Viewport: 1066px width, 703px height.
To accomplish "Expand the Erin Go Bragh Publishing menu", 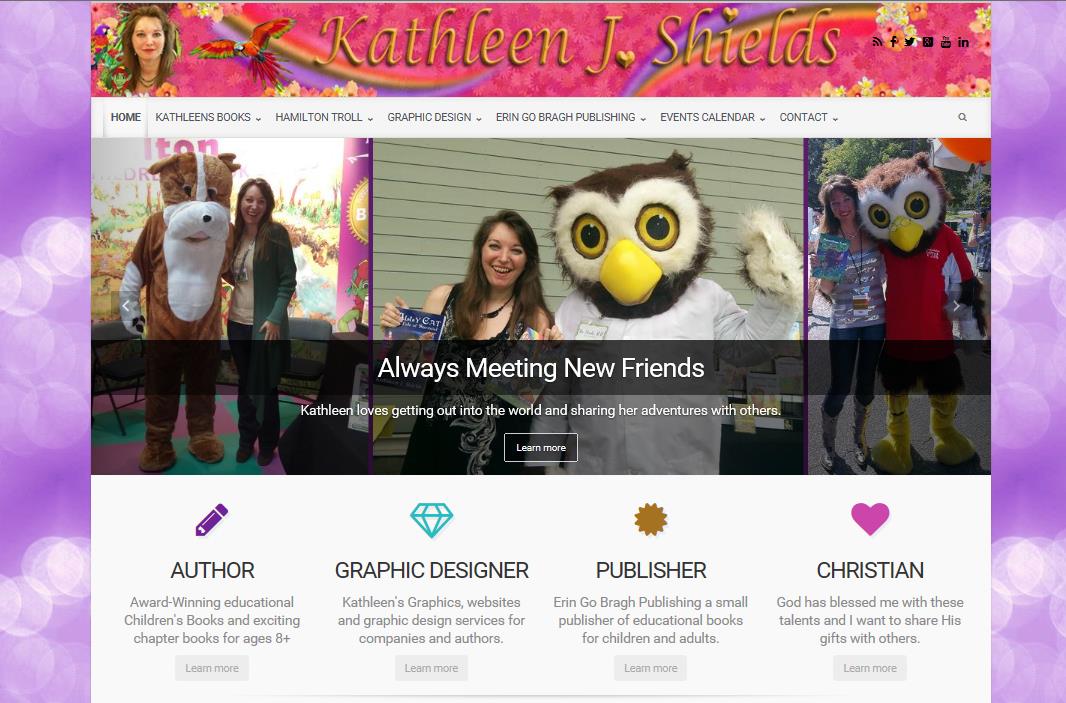I will click(x=571, y=117).
